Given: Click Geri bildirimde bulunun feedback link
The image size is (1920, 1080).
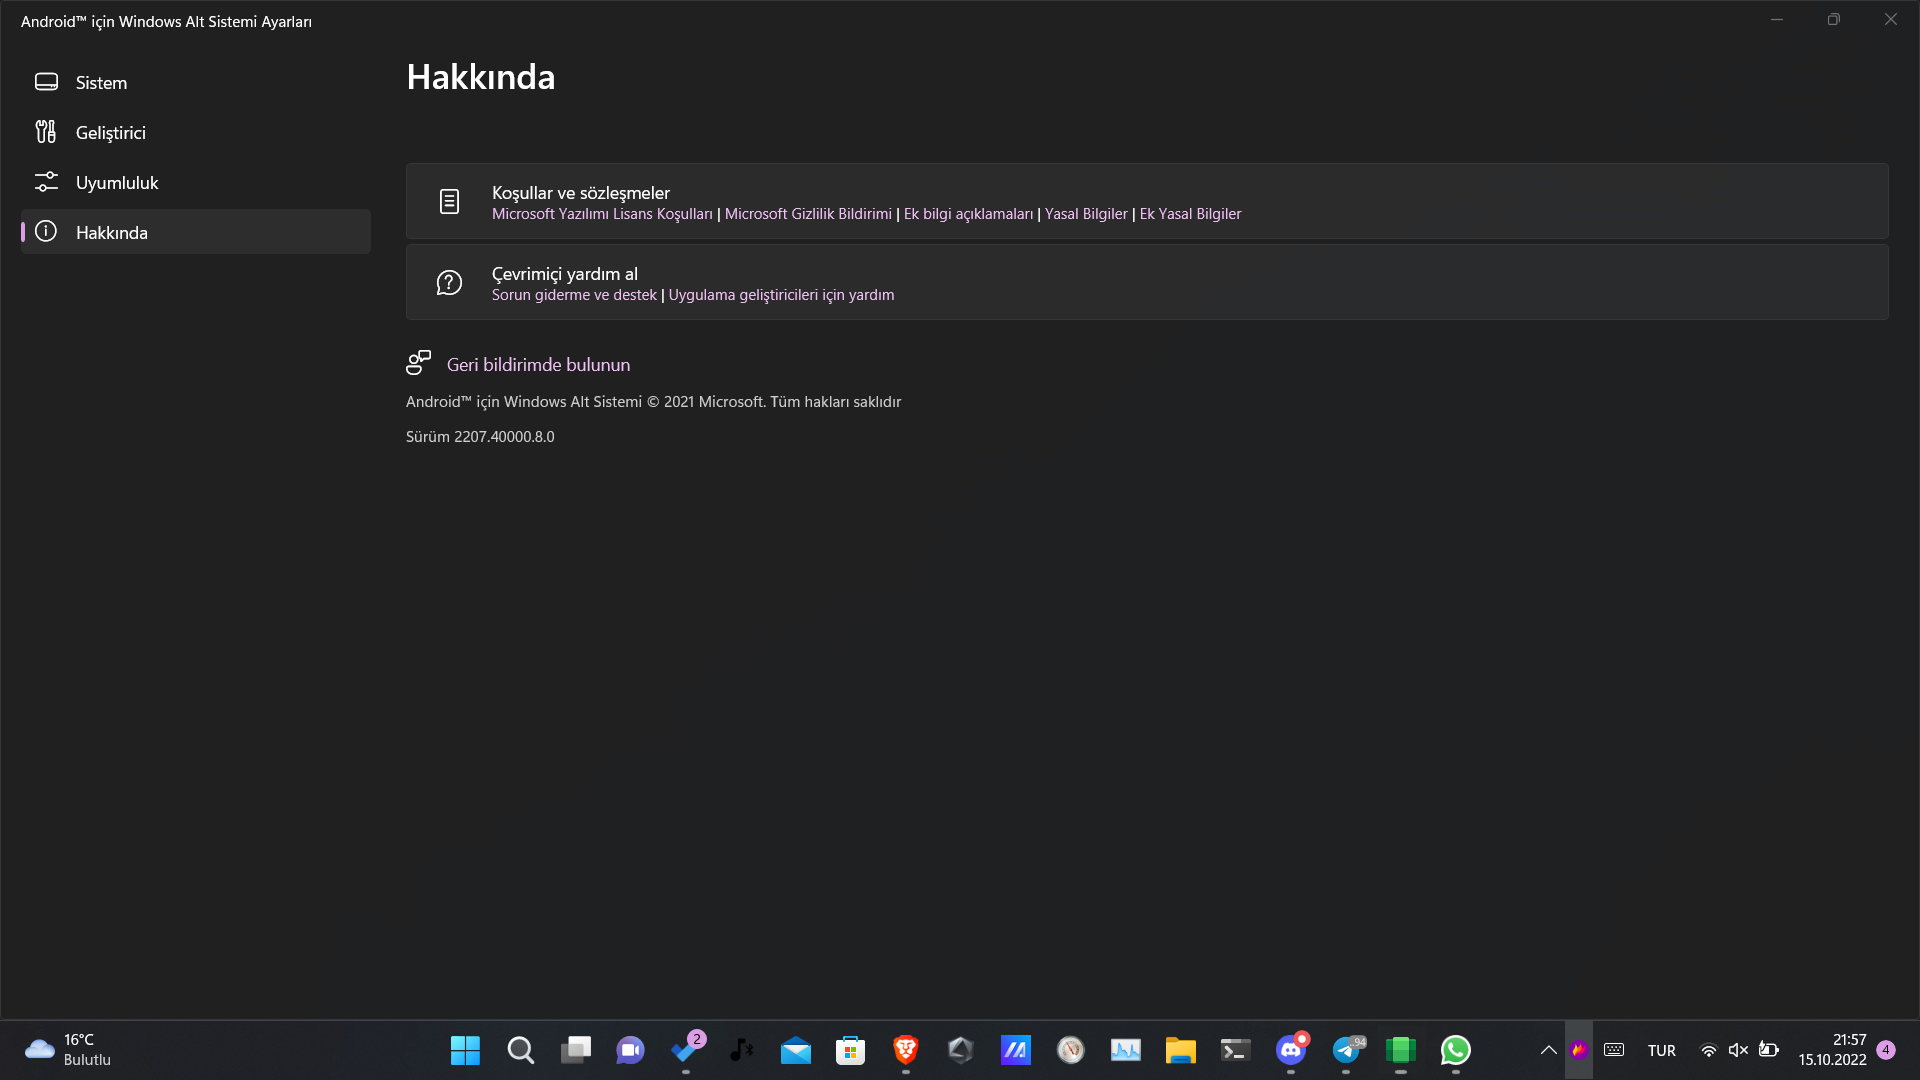Looking at the screenshot, I should pyautogui.click(x=538, y=365).
